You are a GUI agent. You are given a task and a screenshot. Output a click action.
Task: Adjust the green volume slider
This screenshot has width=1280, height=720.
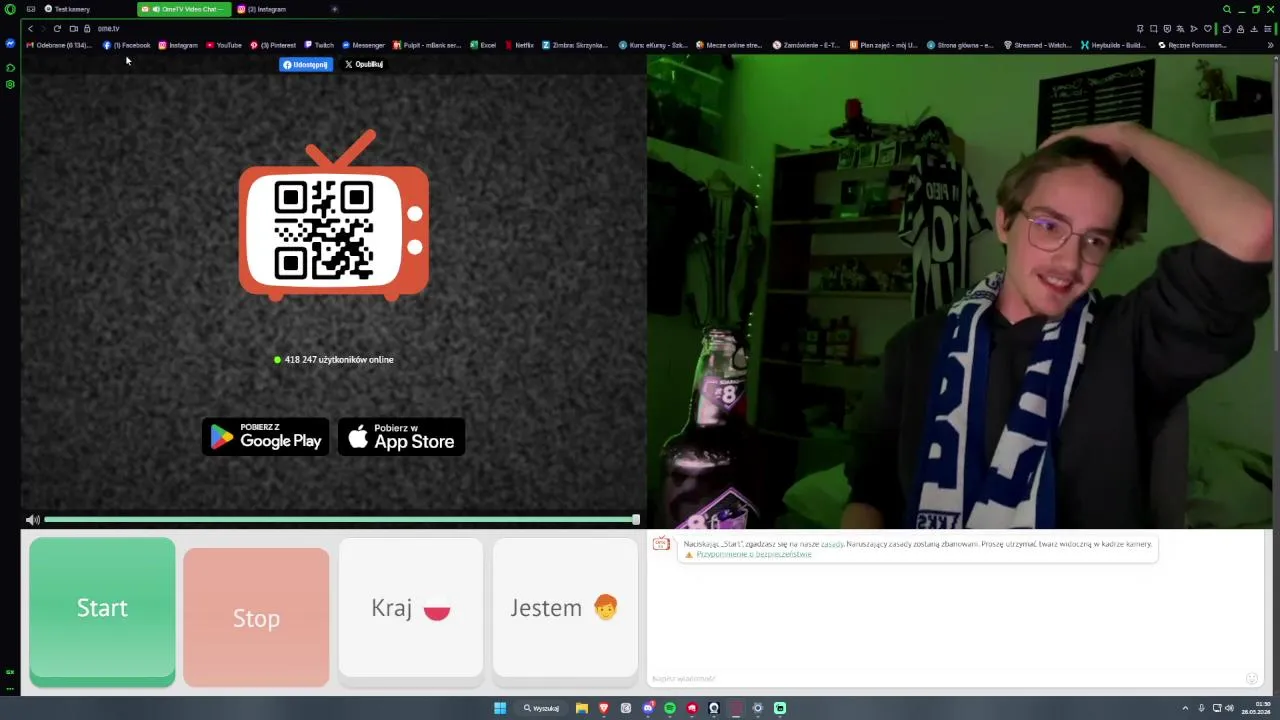click(x=342, y=519)
